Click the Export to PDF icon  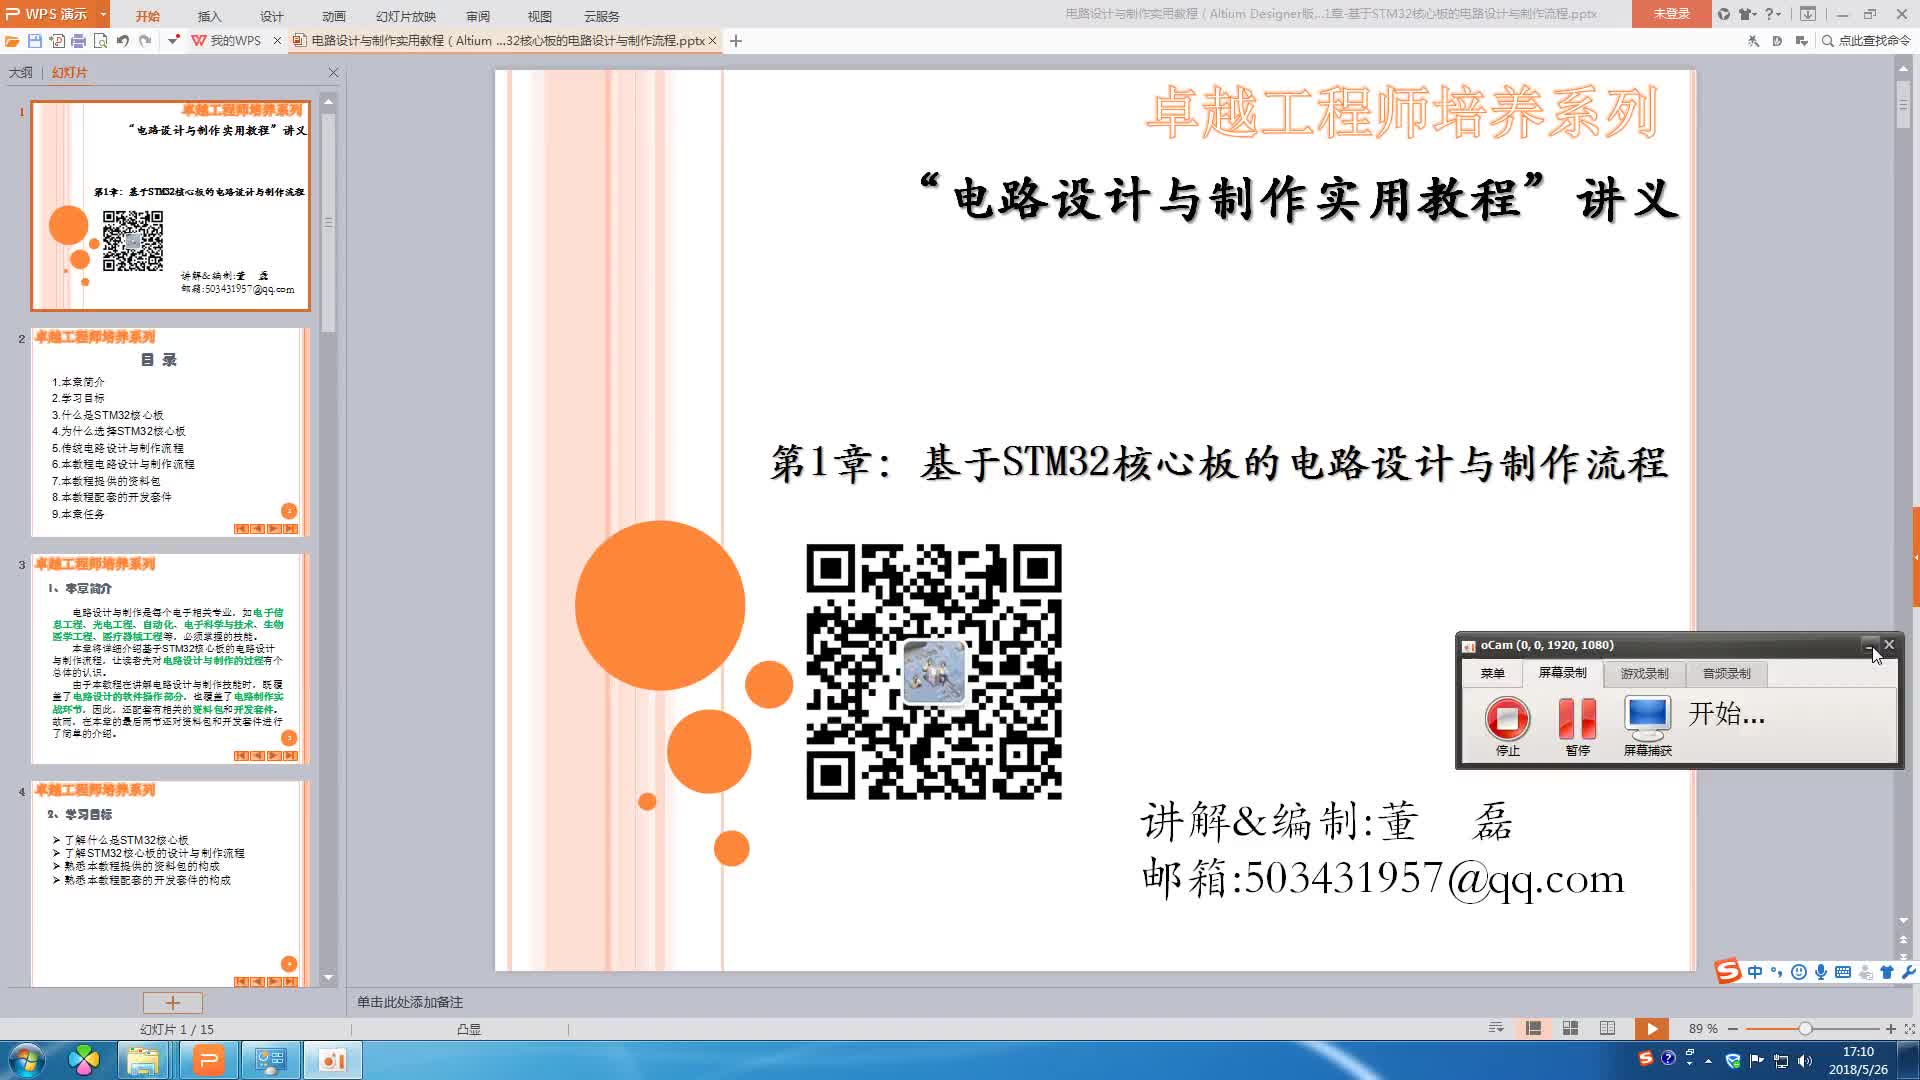[x=57, y=41]
